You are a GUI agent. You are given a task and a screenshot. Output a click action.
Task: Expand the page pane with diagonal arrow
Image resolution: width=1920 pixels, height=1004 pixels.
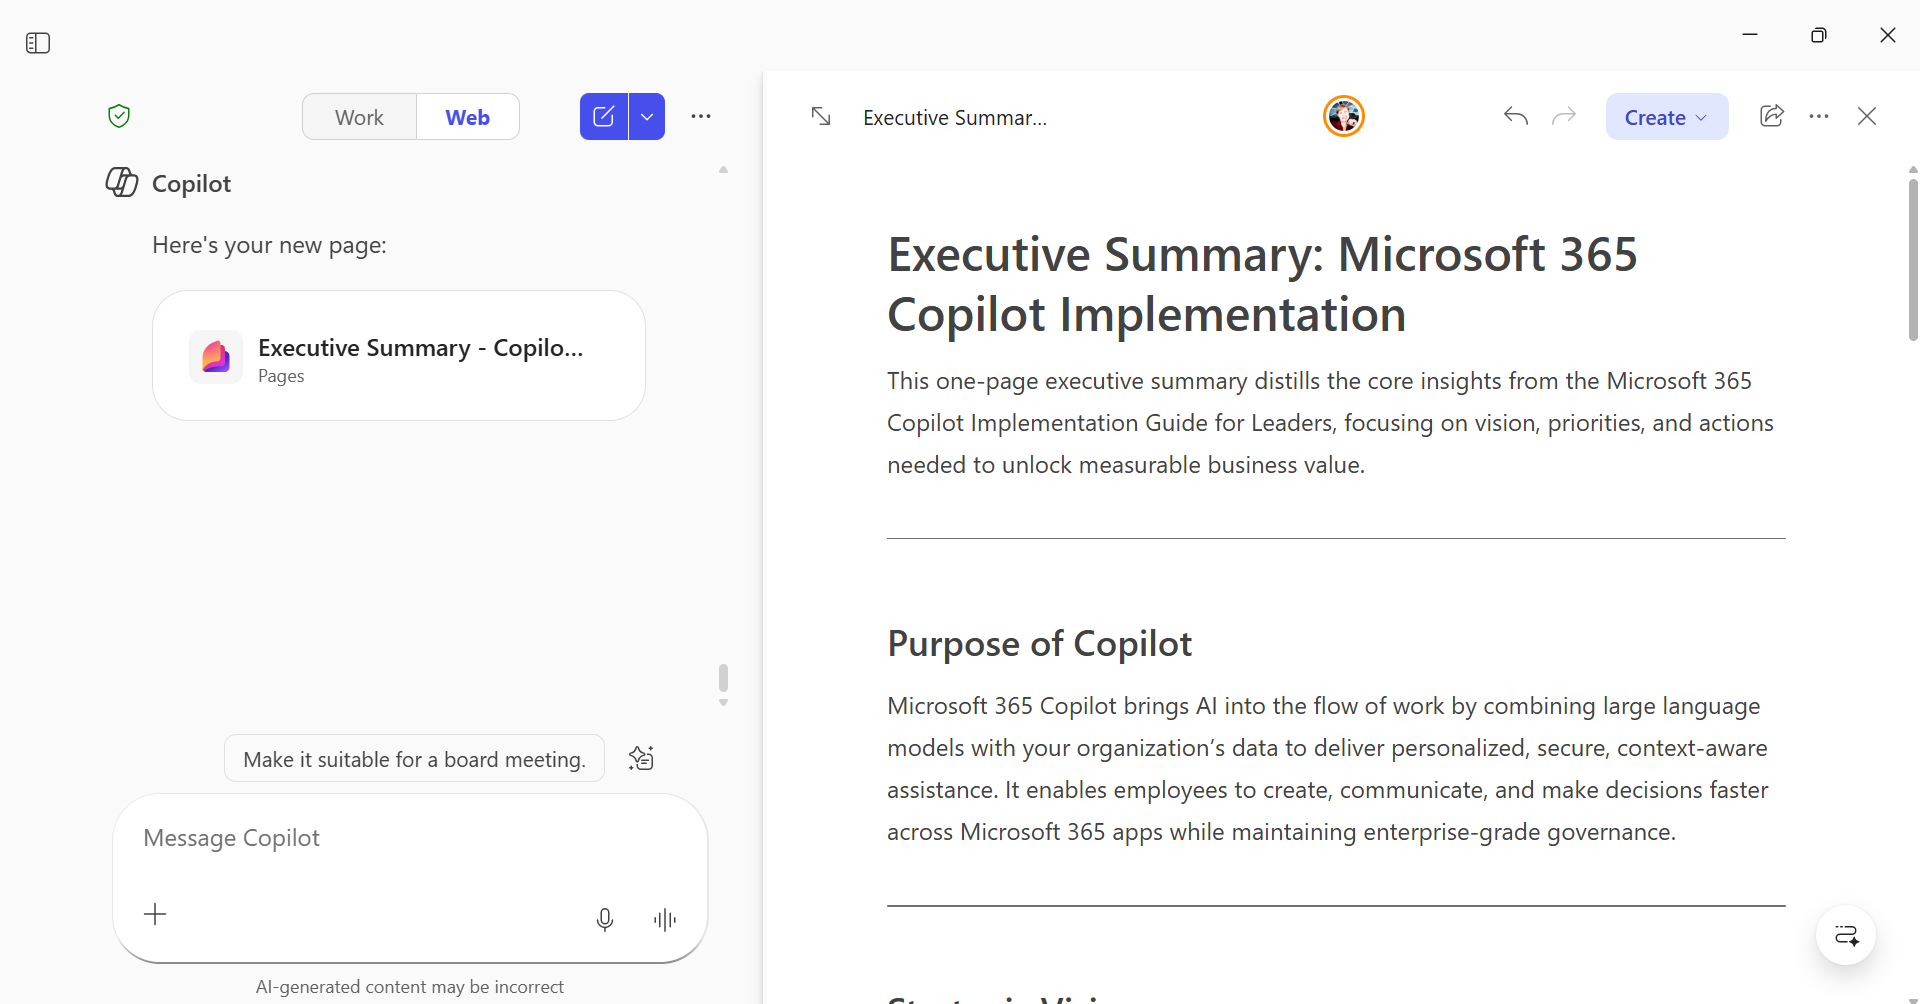click(x=821, y=117)
